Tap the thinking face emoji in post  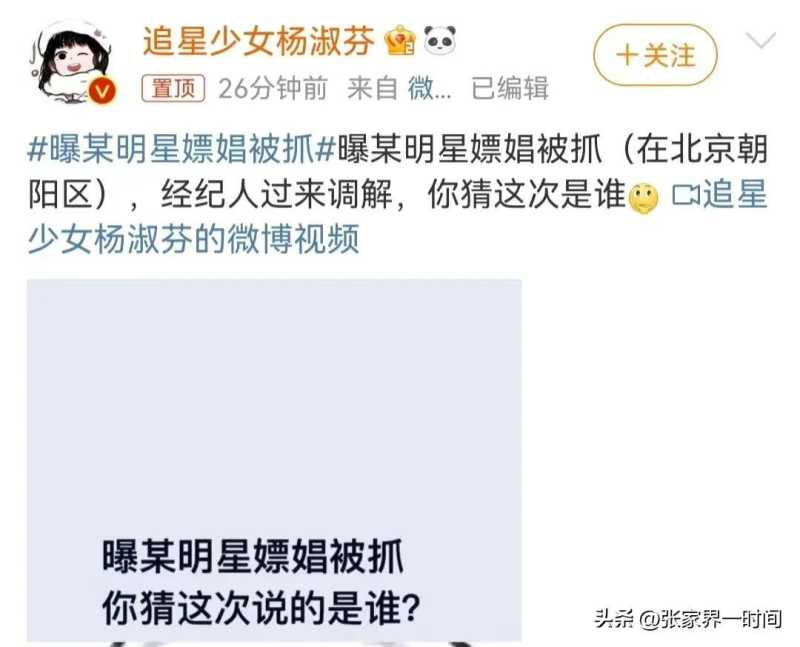pyautogui.click(x=644, y=198)
